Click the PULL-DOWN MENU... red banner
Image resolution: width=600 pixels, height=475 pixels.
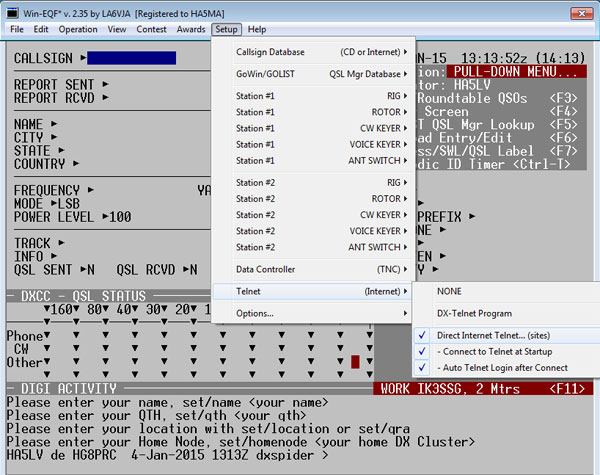[x=516, y=72]
